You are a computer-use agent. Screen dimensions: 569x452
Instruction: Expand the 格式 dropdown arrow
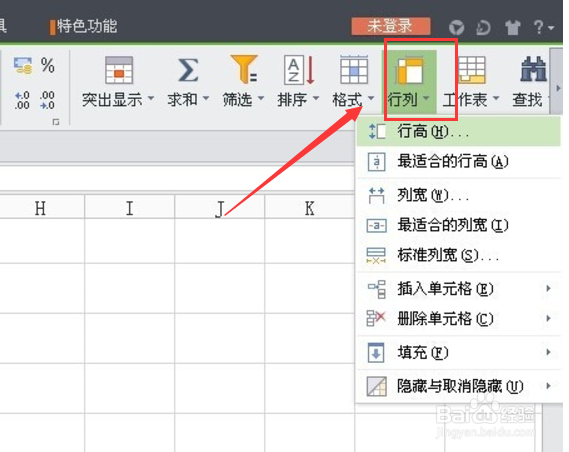(x=371, y=98)
